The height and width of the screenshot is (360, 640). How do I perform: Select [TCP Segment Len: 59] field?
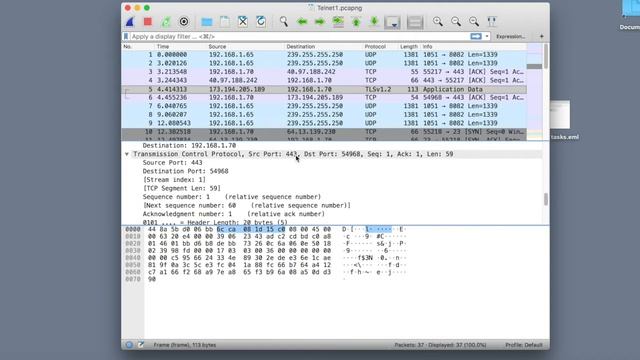pyautogui.click(x=182, y=189)
